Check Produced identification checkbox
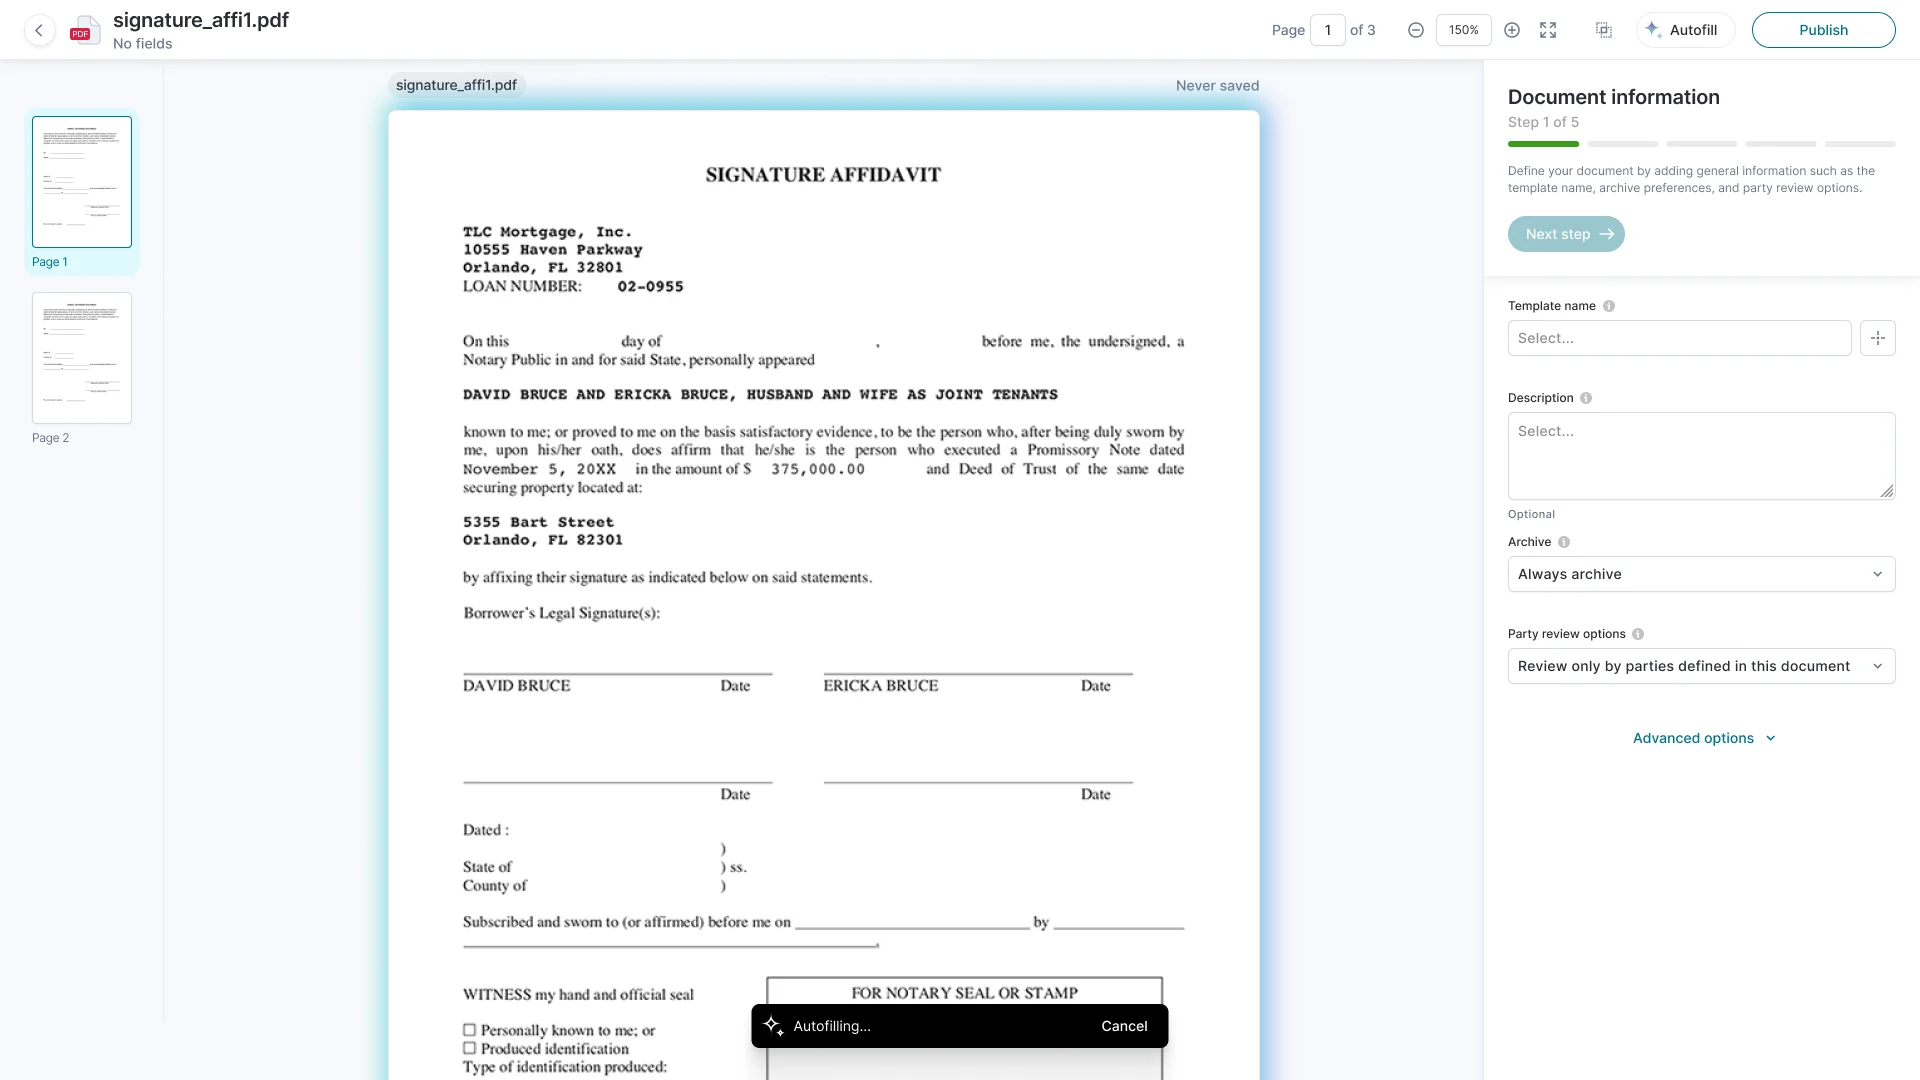1920x1080 pixels. click(x=469, y=1048)
